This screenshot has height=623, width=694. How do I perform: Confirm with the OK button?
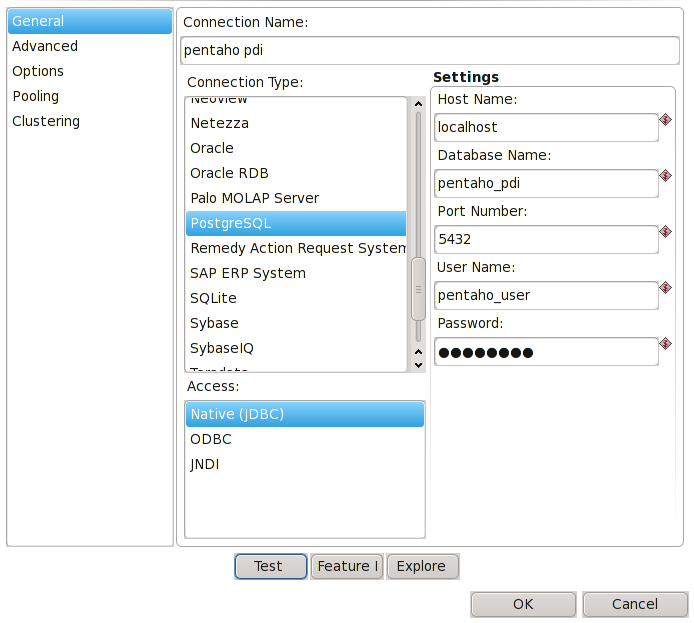click(x=523, y=604)
